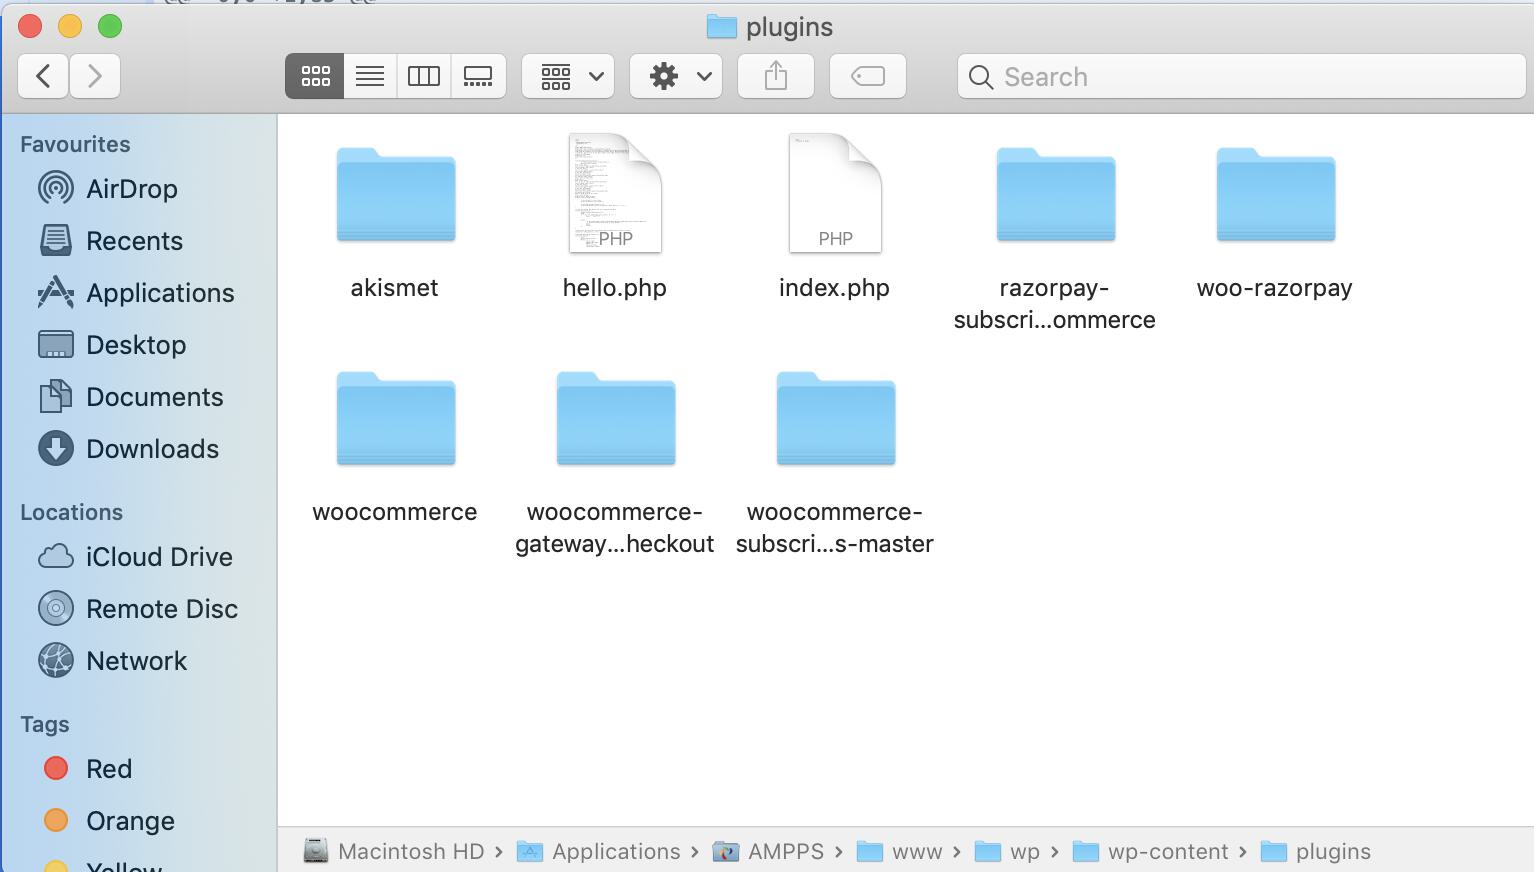The height and width of the screenshot is (872, 1534).
Task: Focus the Search field
Action: click(1241, 77)
